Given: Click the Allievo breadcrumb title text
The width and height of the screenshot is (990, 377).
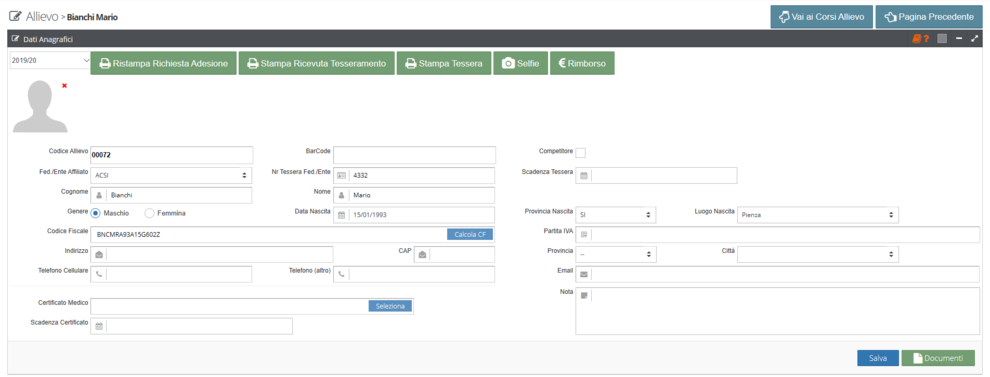Looking at the screenshot, I should [42, 16].
